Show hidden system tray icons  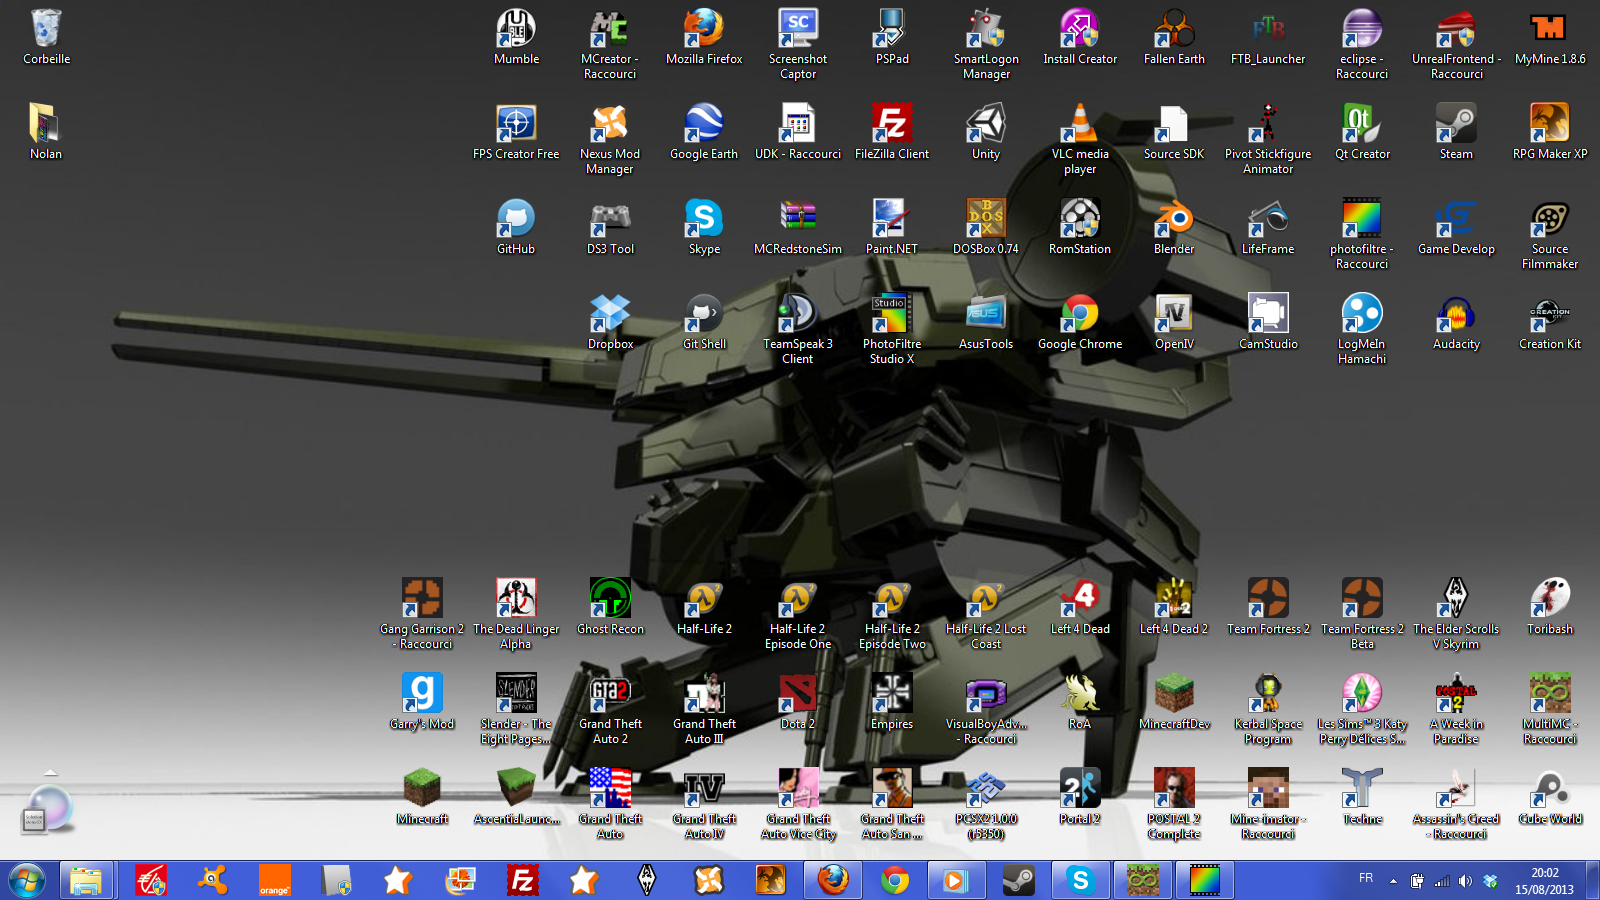1393,881
